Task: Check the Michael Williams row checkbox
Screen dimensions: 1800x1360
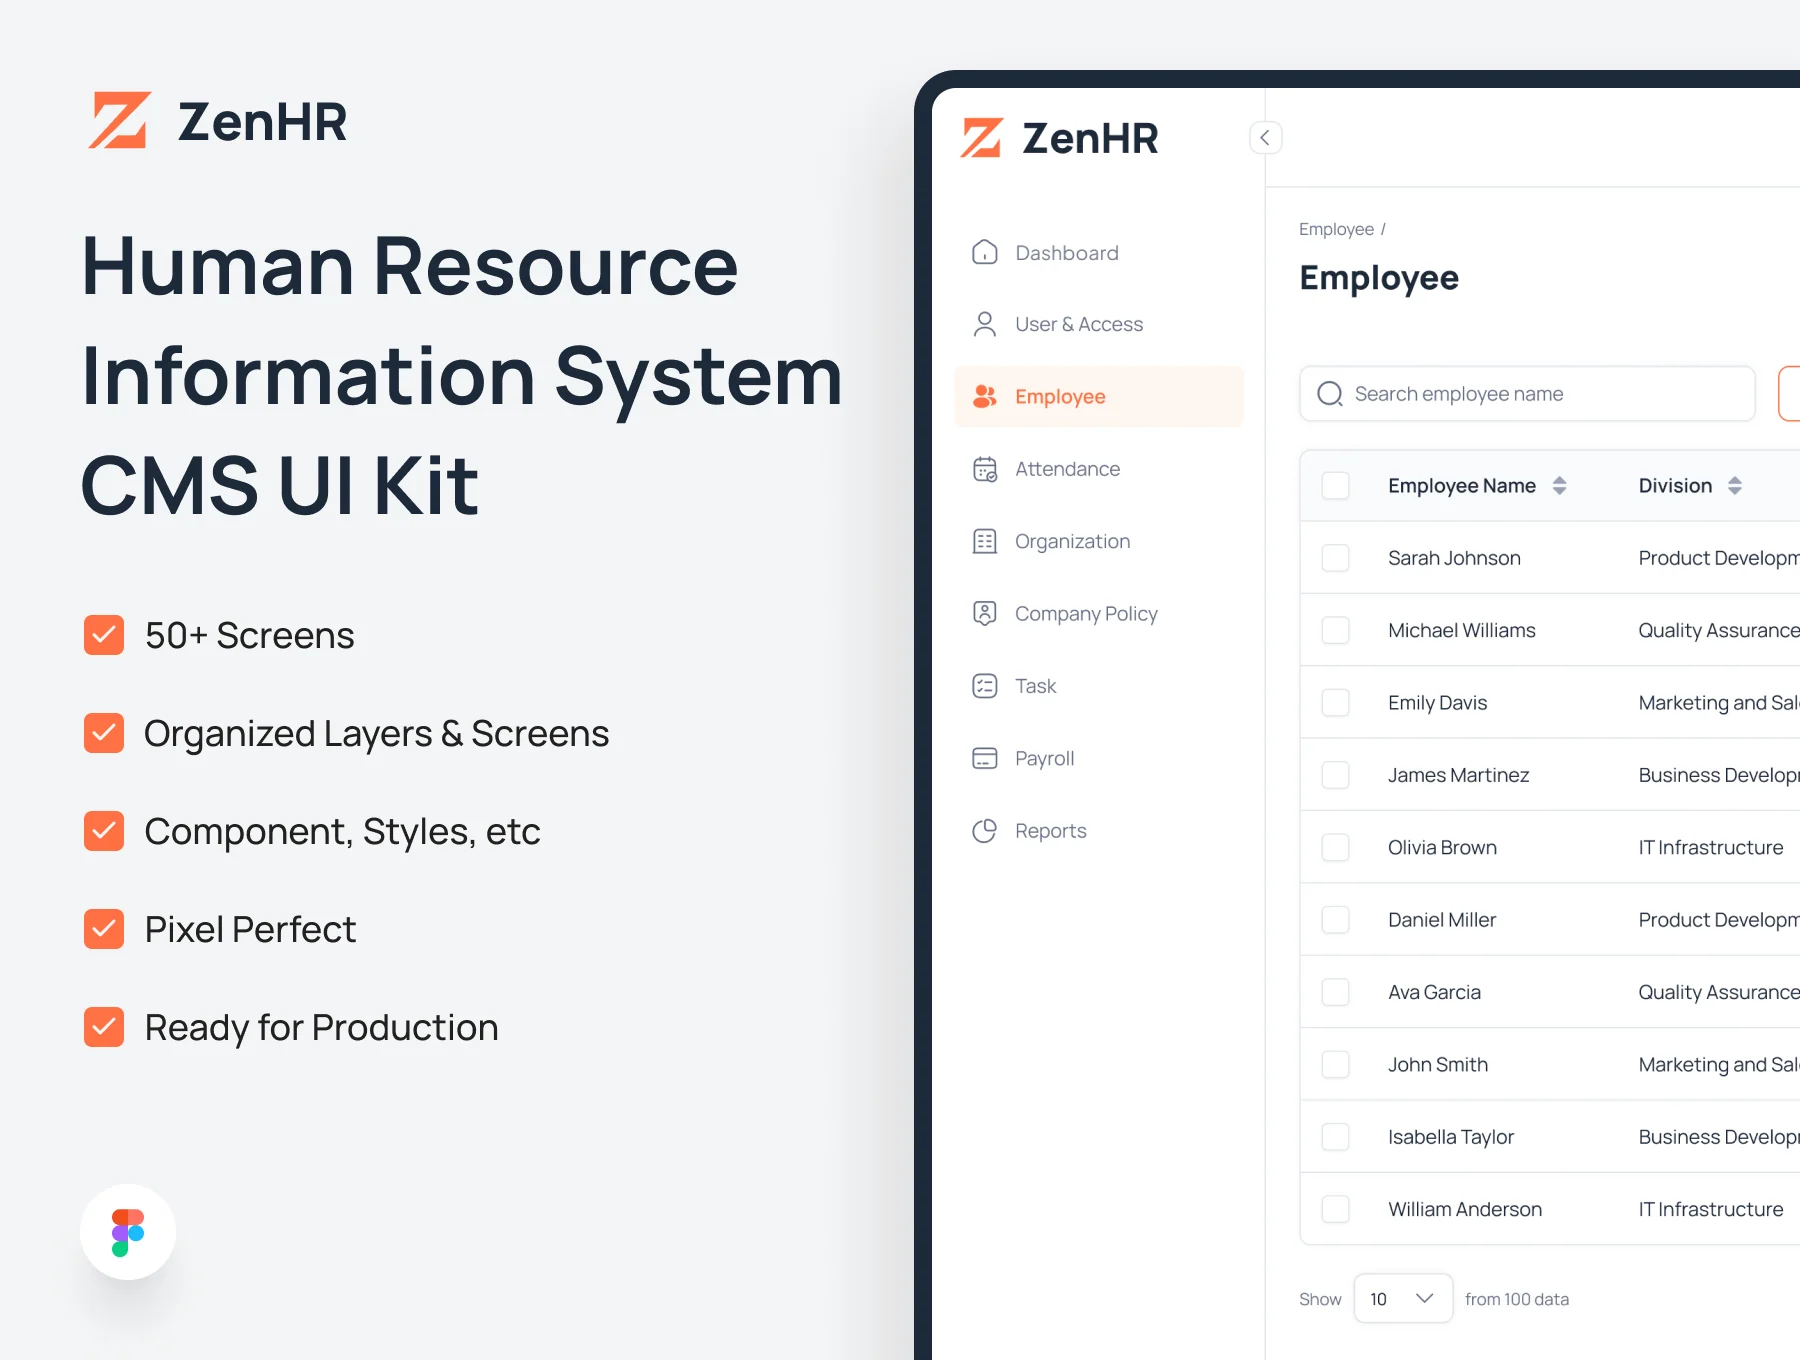Action: [1336, 630]
